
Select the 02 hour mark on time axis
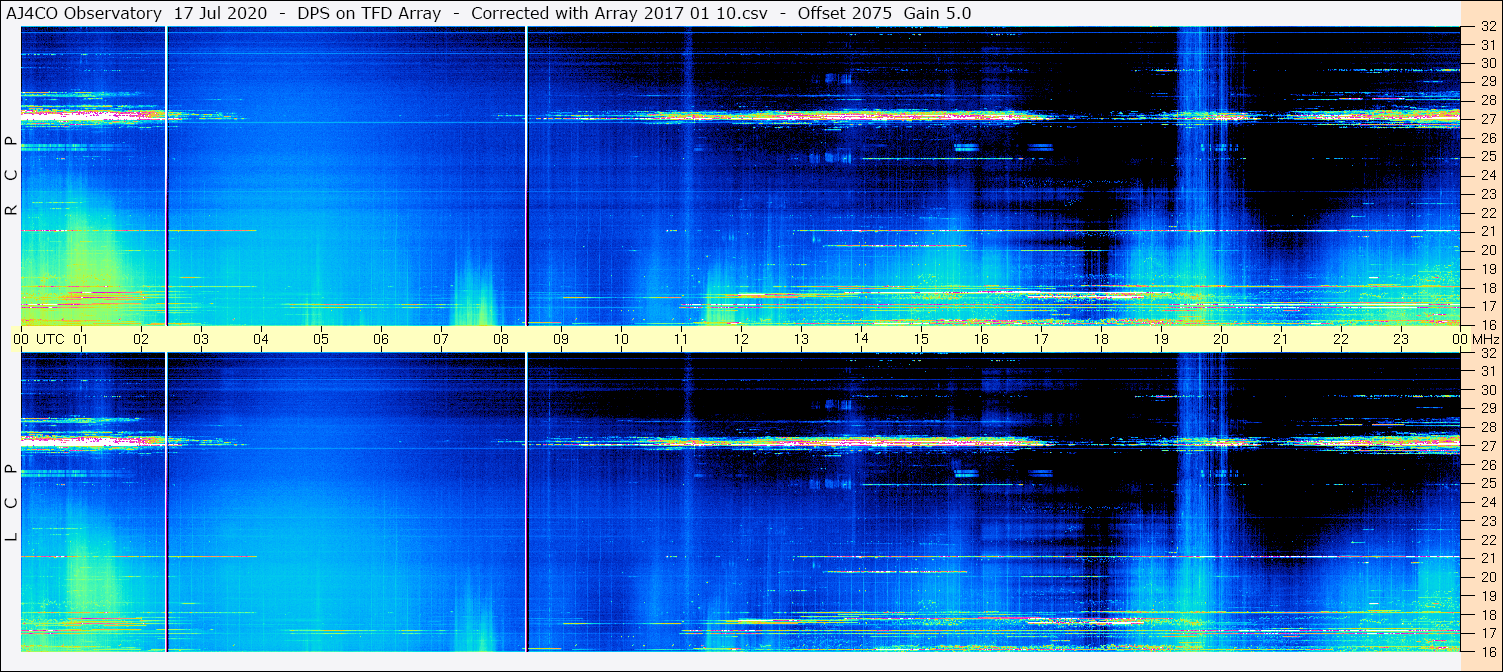tap(141, 339)
